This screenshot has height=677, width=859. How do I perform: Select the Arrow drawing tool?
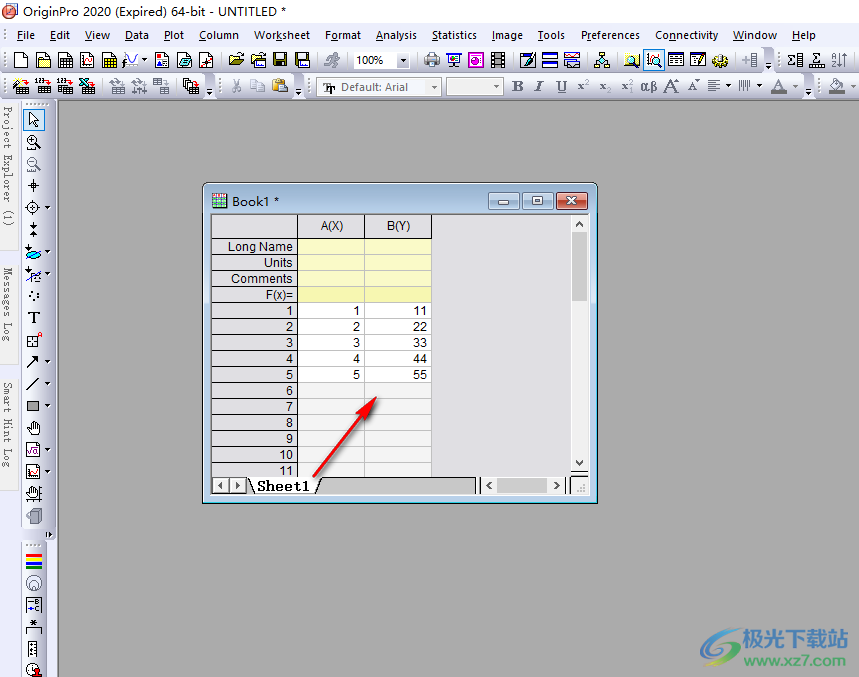(33, 362)
